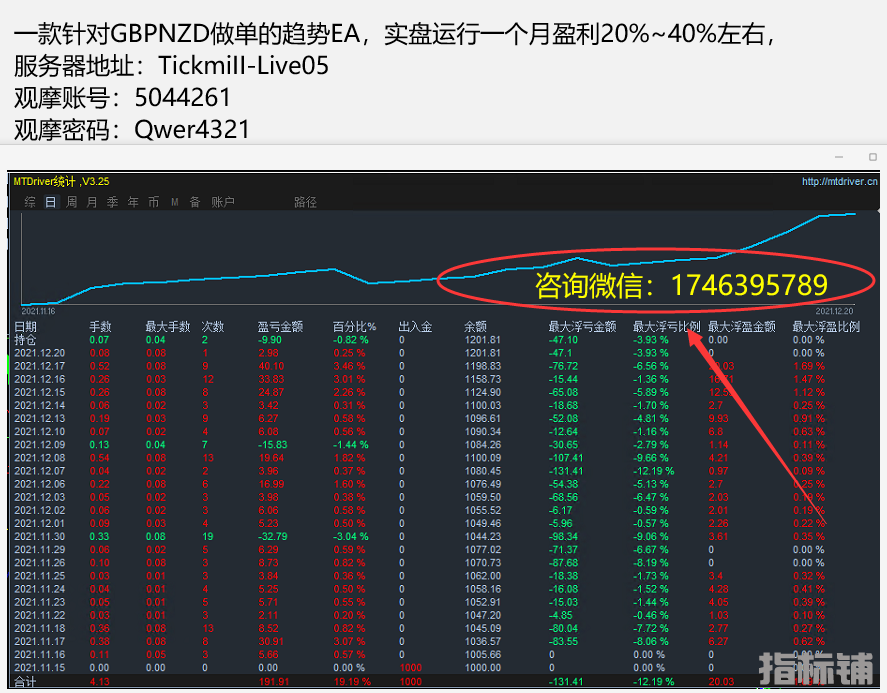This screenshot has width=887, height=693.
Task: Open the 周 weekly tab
Action: 71,202
